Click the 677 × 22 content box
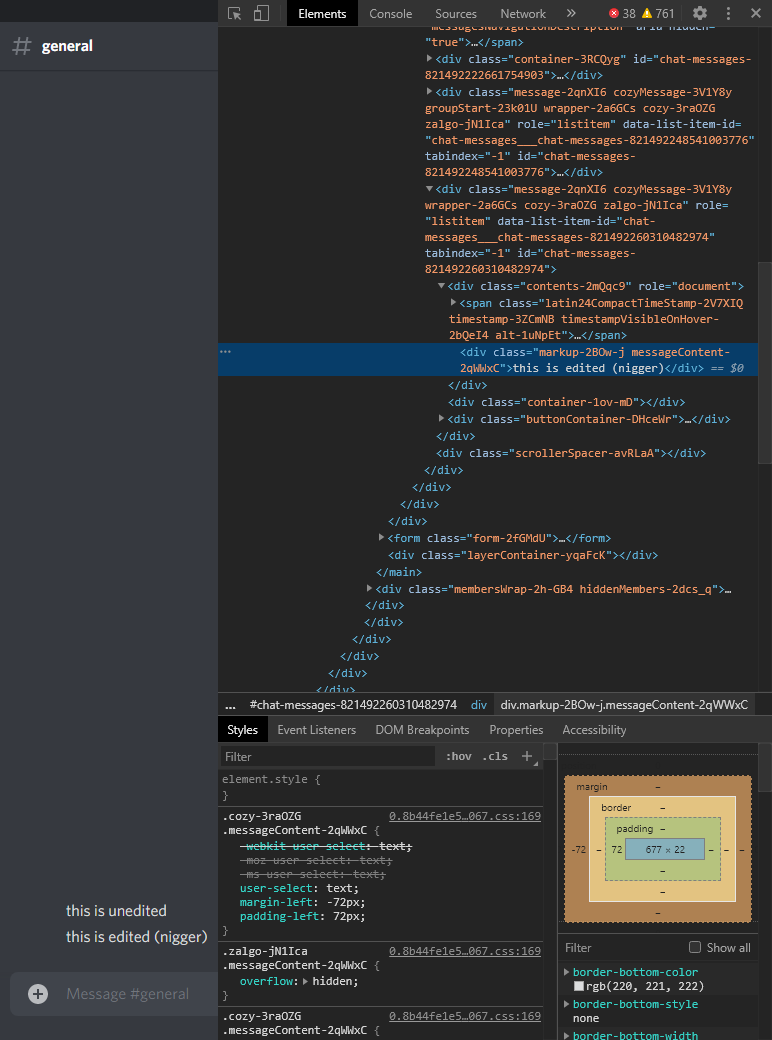The width and height of the screenshot is (772, 1040). tap(665, 849)
